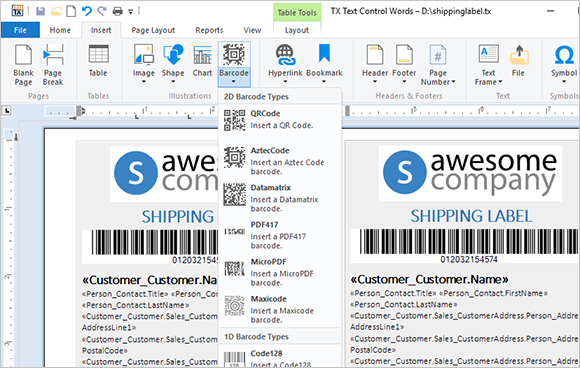
Task: Click the Bookmark ribbon icon
Action: coord(324,54)
